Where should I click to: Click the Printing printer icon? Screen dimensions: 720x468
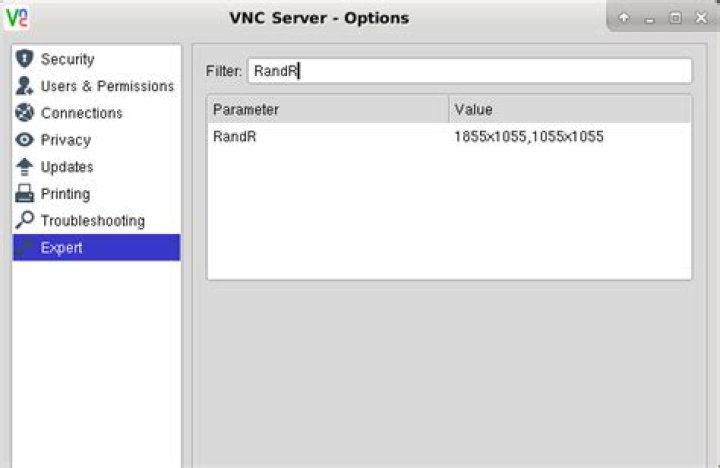point(24,193)
